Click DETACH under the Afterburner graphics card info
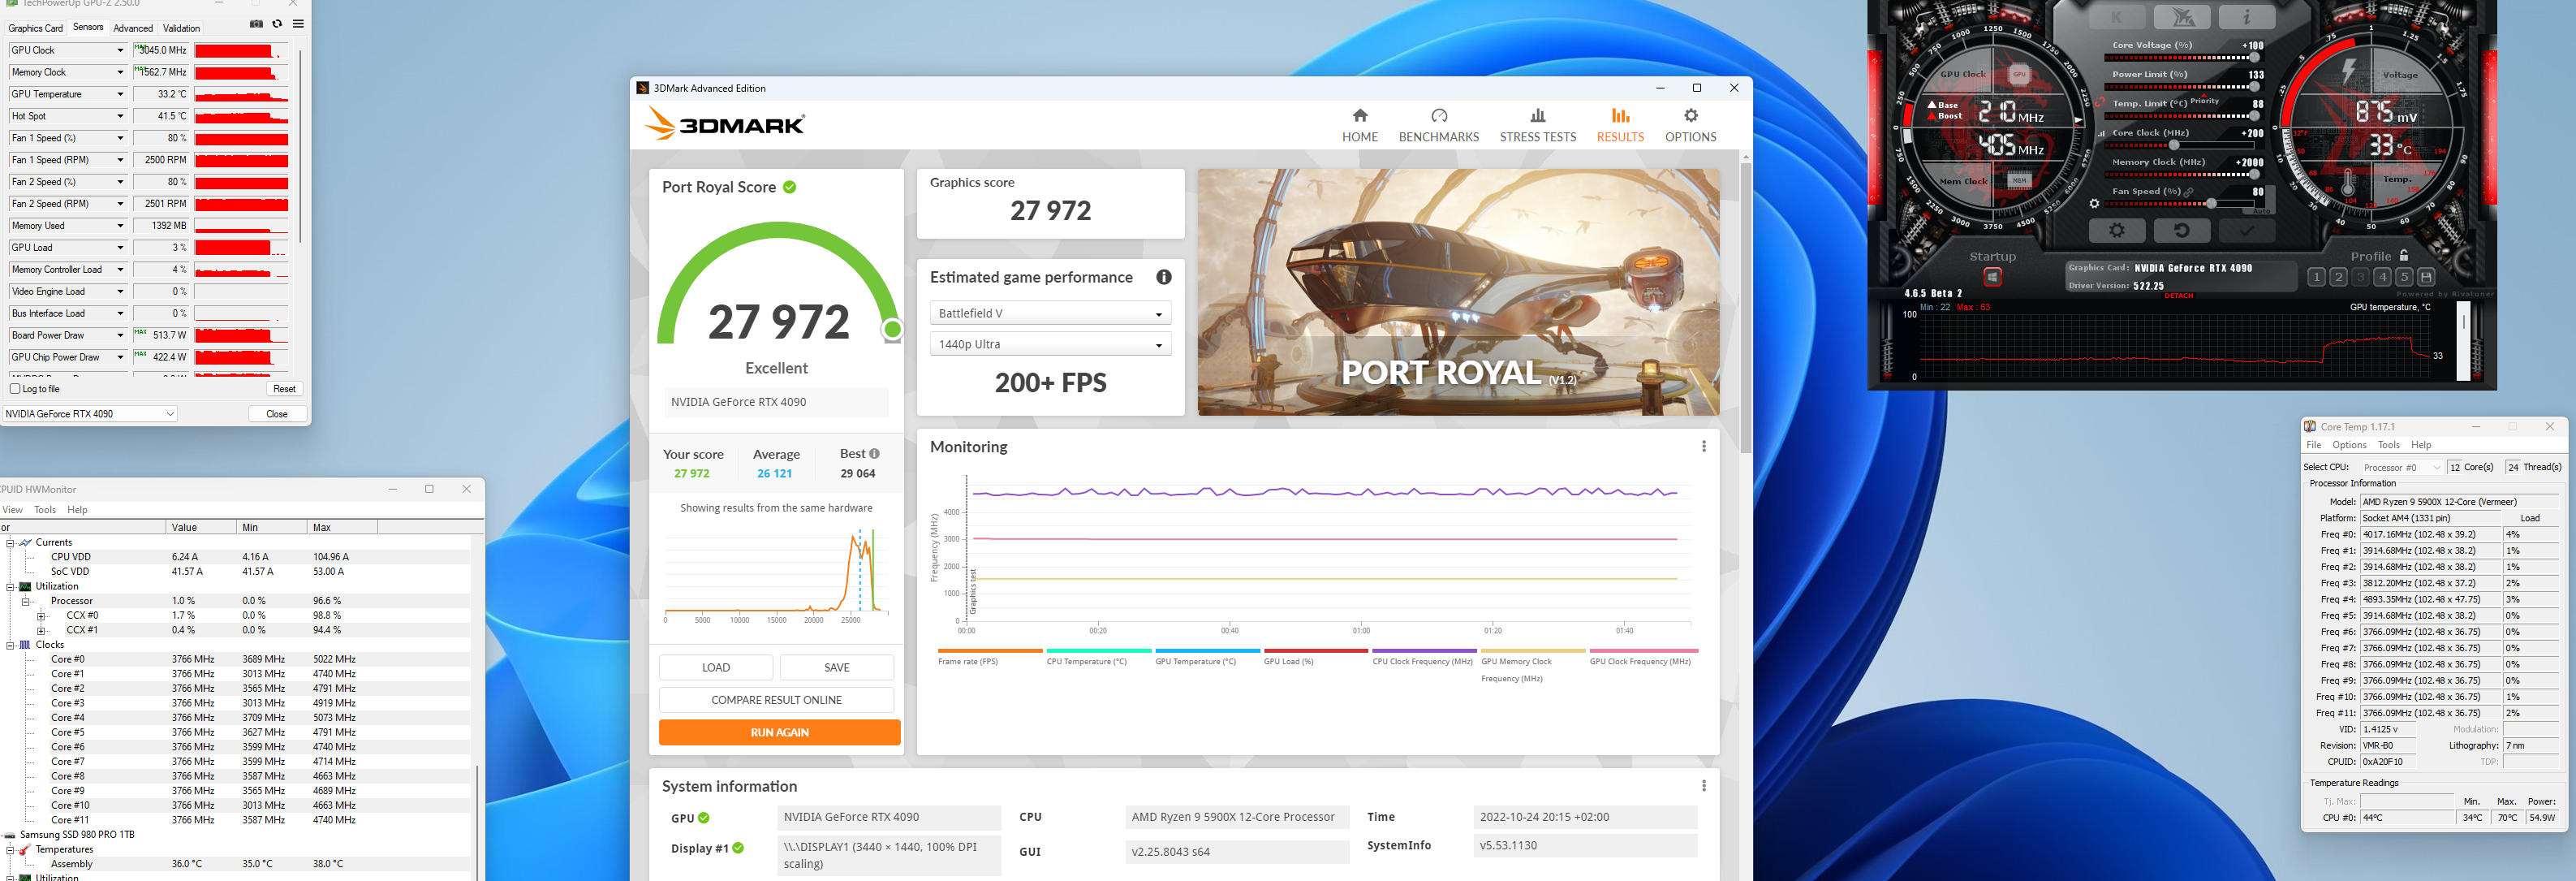This screenshot has height=881, width=2576. tap(2178, 295)
